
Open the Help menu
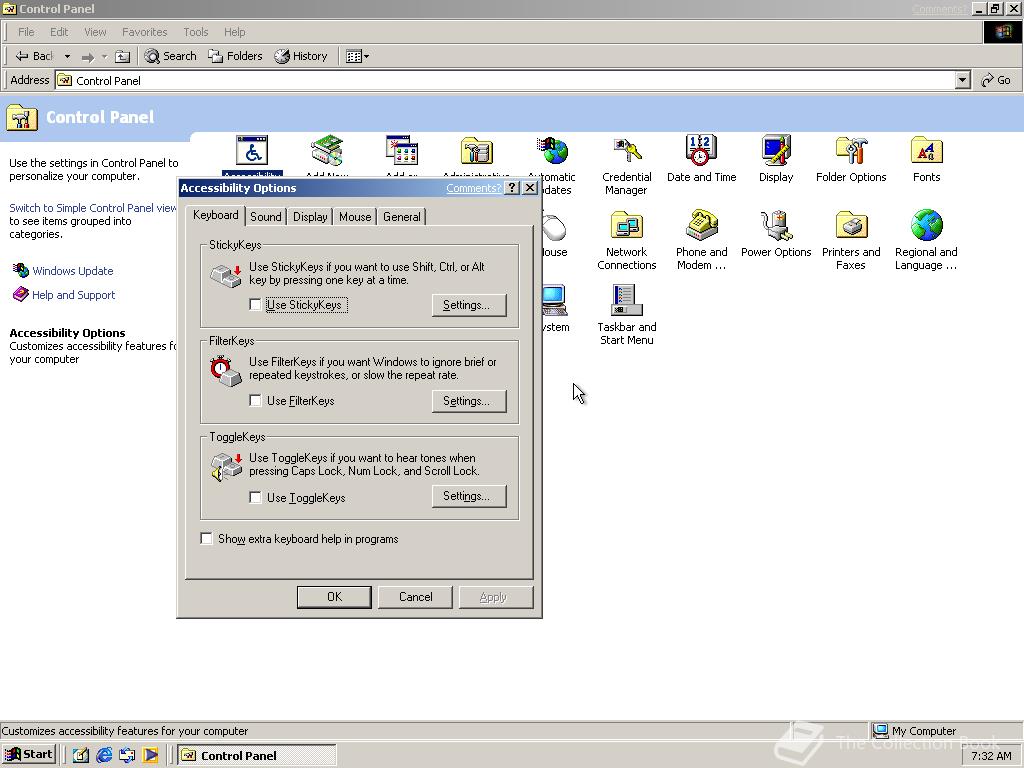(x=234, y=32)
